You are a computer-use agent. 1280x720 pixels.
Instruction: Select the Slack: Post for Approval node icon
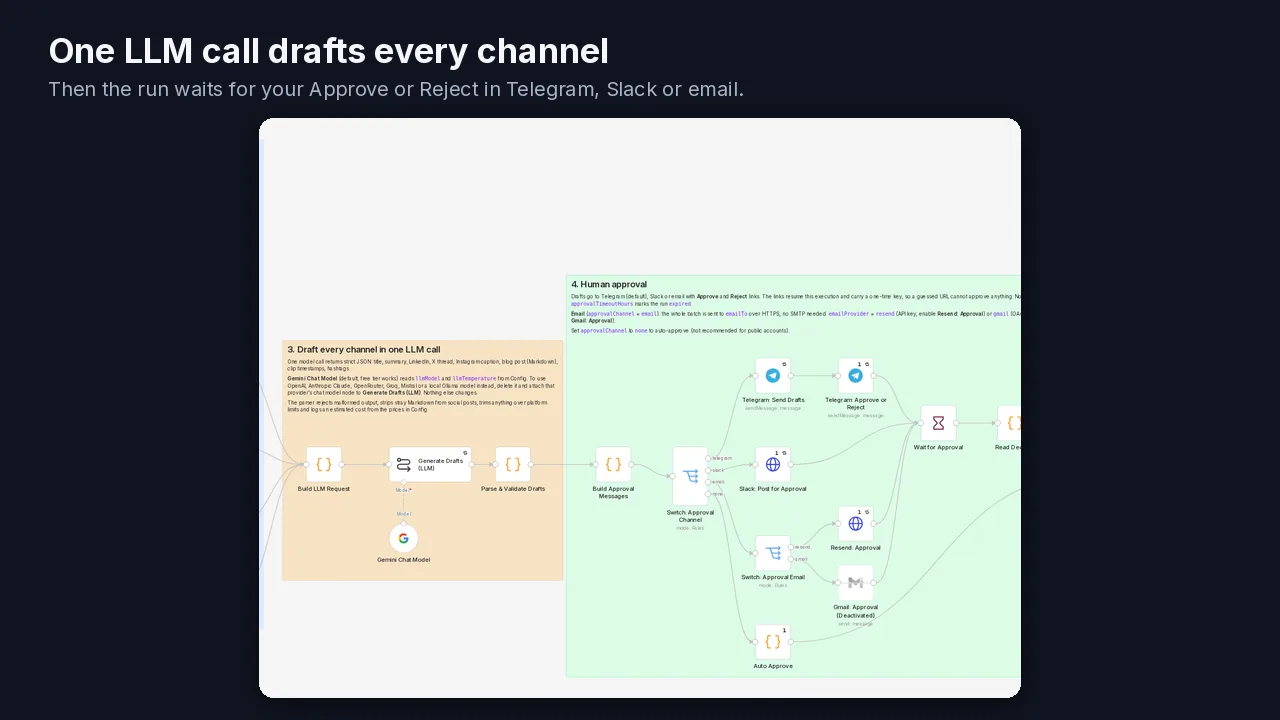(x=773, y=464)
